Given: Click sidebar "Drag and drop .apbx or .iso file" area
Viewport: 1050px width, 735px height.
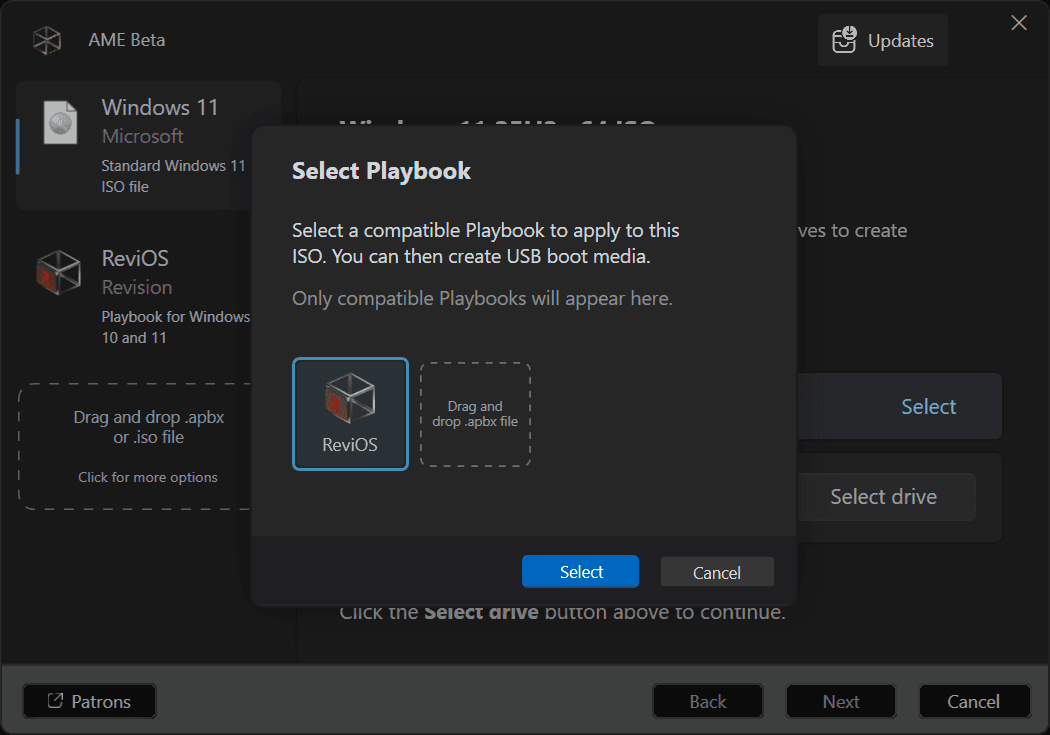Looking at the screenshot, I should 148,427.
